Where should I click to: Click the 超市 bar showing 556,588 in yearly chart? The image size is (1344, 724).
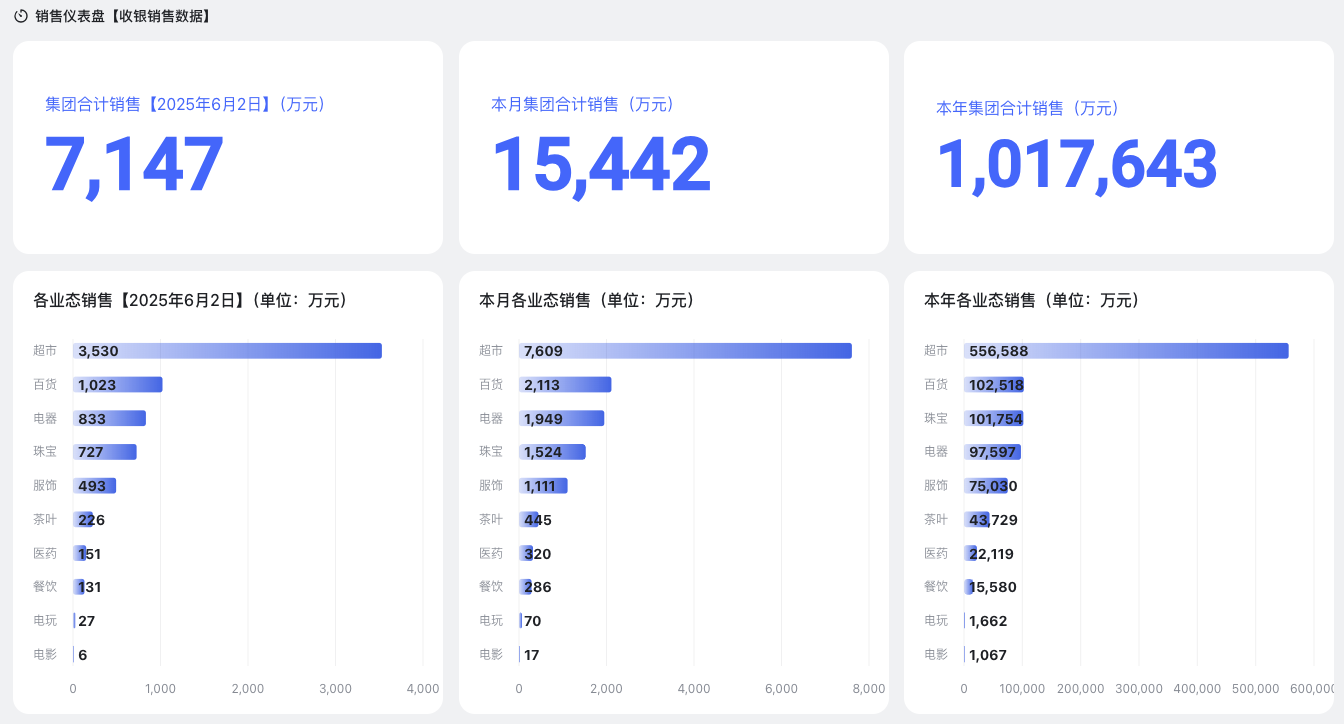[x=1126, y=351]
